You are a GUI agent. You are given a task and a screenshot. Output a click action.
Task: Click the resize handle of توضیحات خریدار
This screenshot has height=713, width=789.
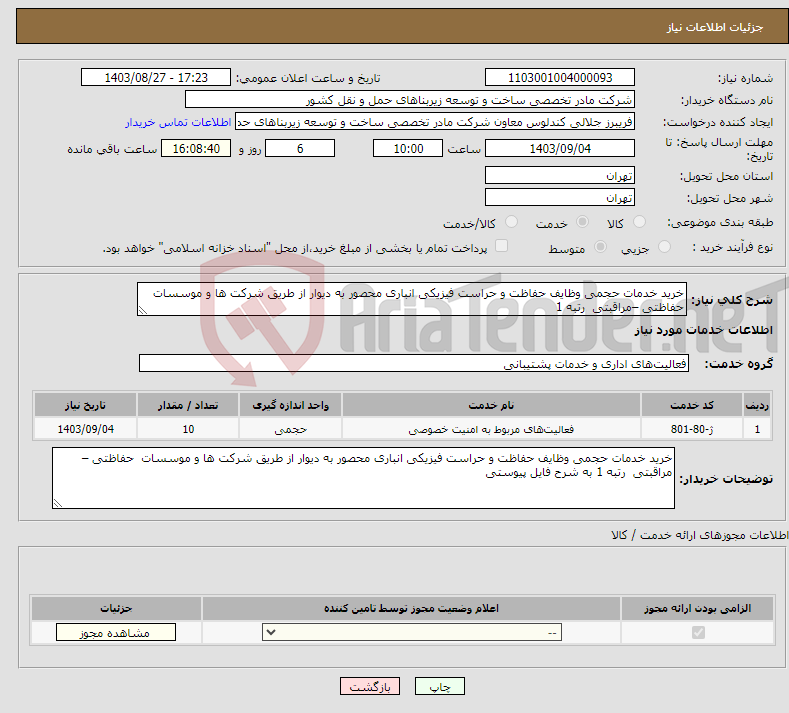[x=57, y=503]
